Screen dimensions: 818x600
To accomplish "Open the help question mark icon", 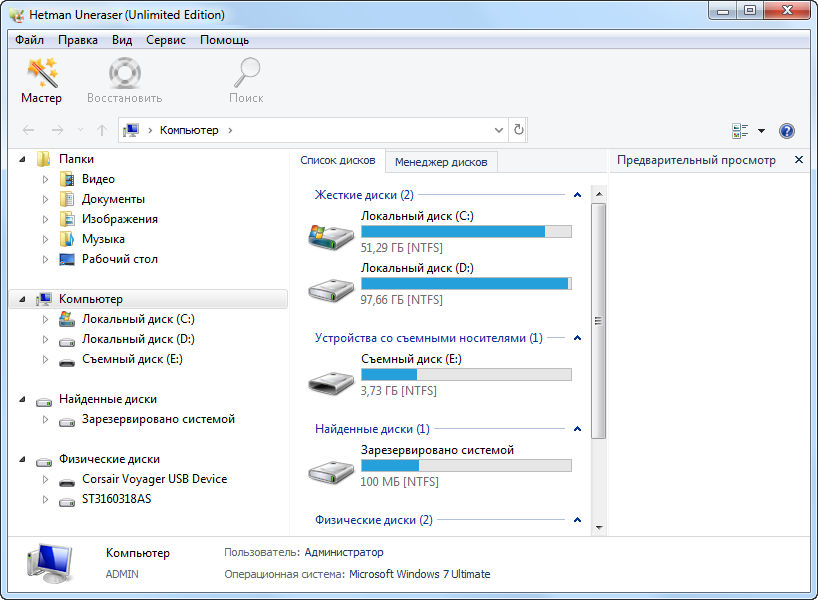I will [786, 131].
